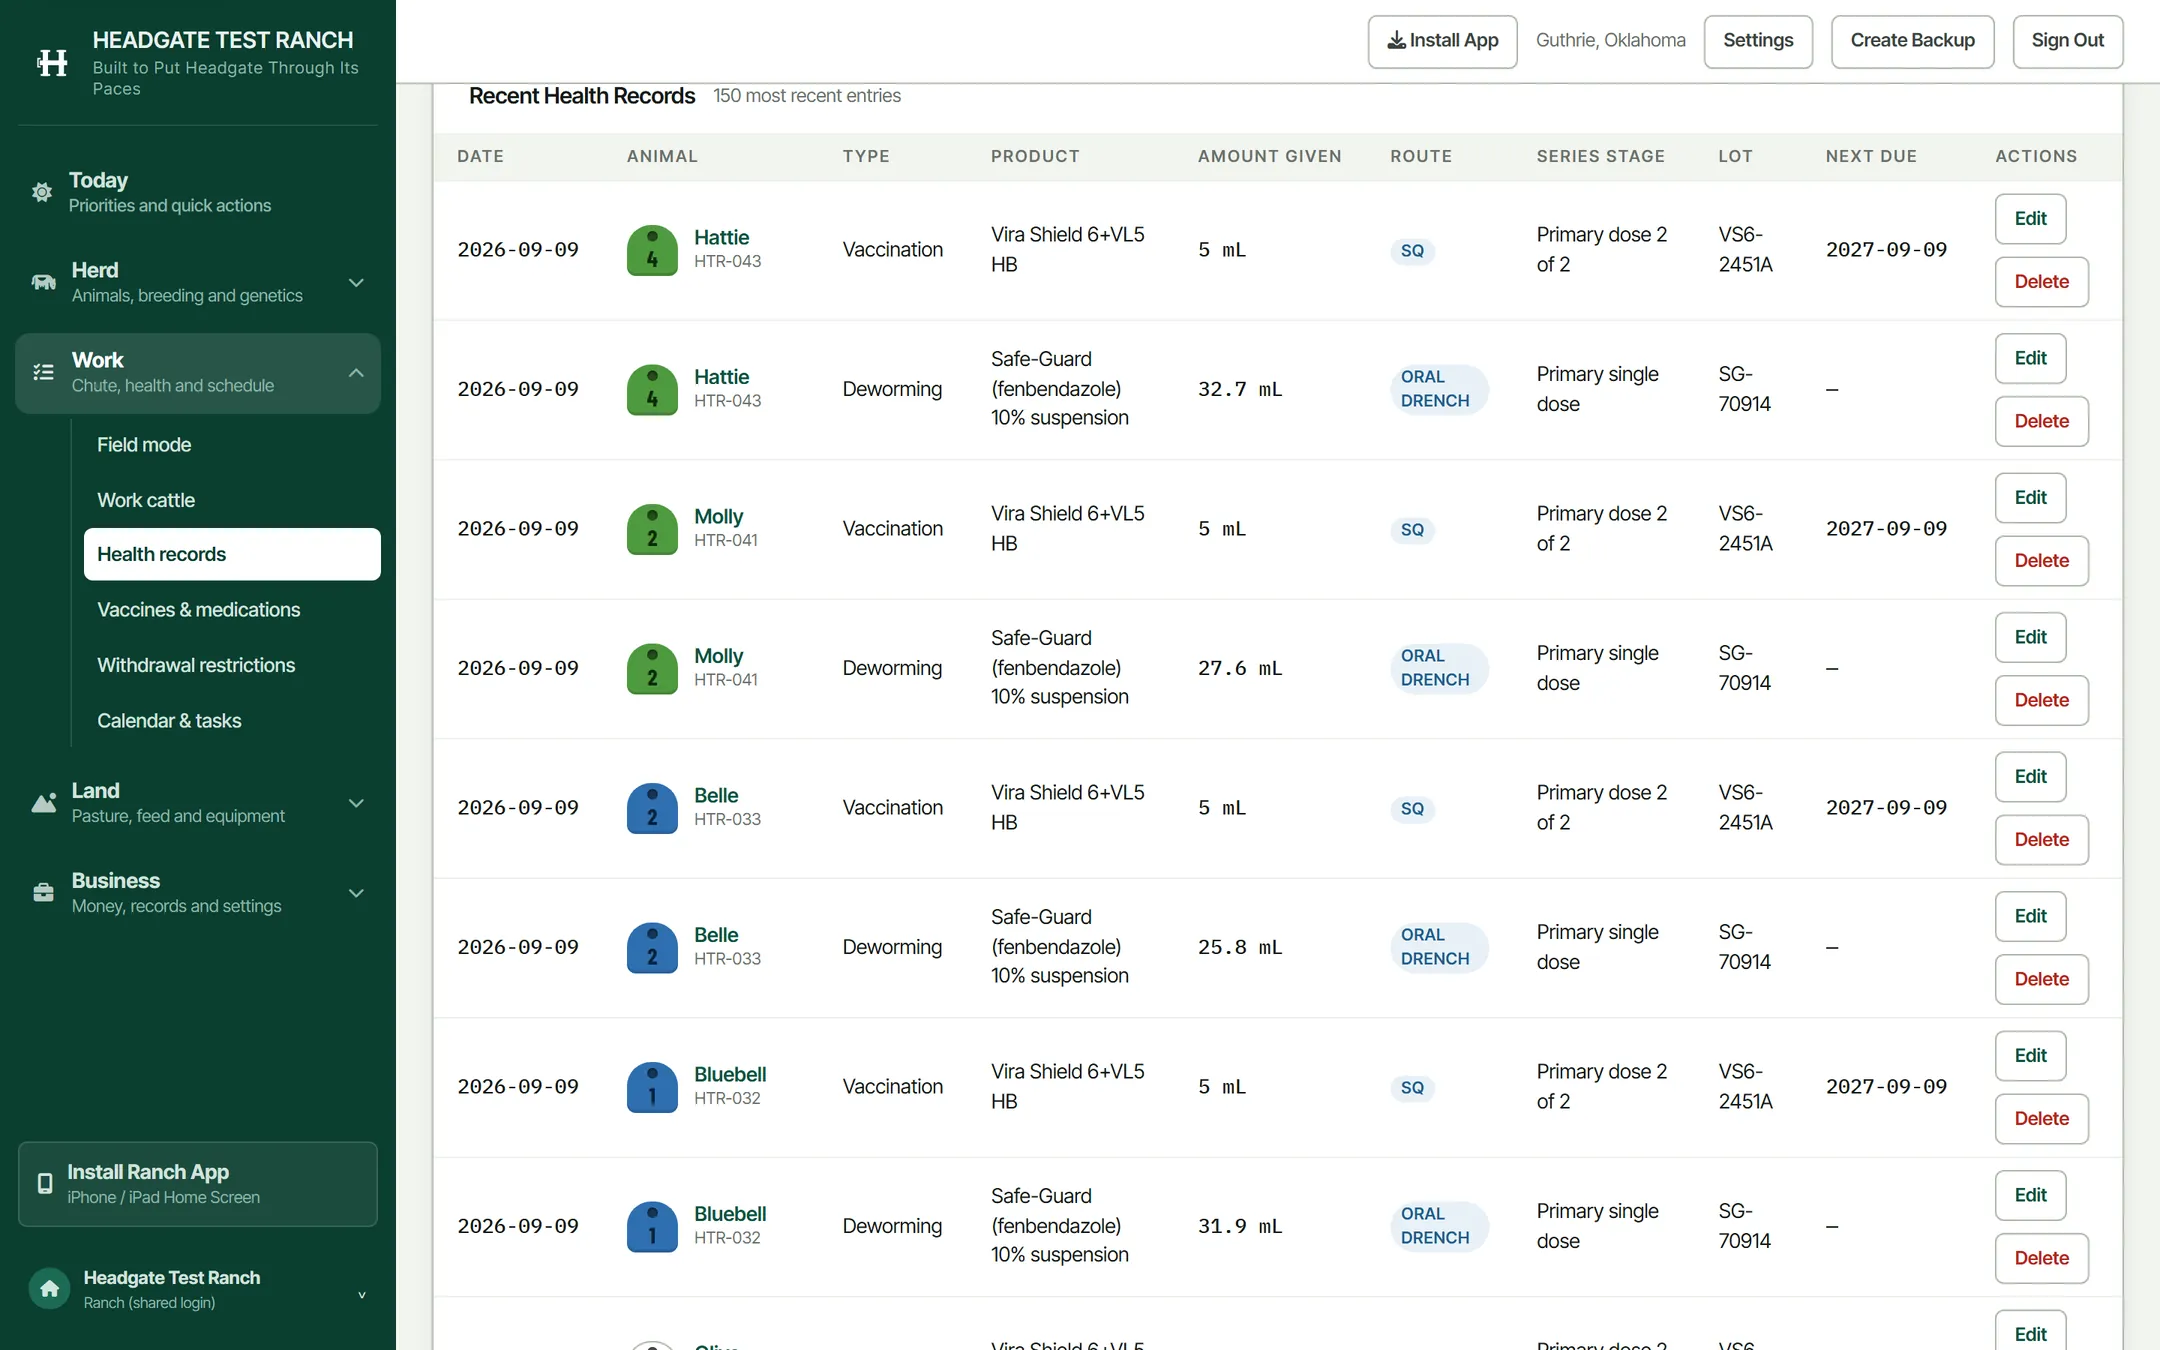Go to Work cattle page
Image resolution: width=2160 pixels, height=1350 pixels.
point(232,500)
